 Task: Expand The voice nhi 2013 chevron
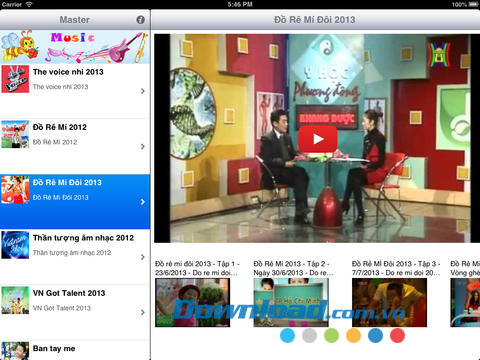(x=143, y=91)
